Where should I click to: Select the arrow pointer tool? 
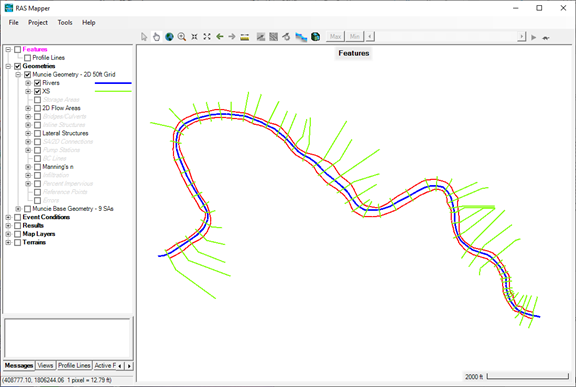click(x=144, y=37)
